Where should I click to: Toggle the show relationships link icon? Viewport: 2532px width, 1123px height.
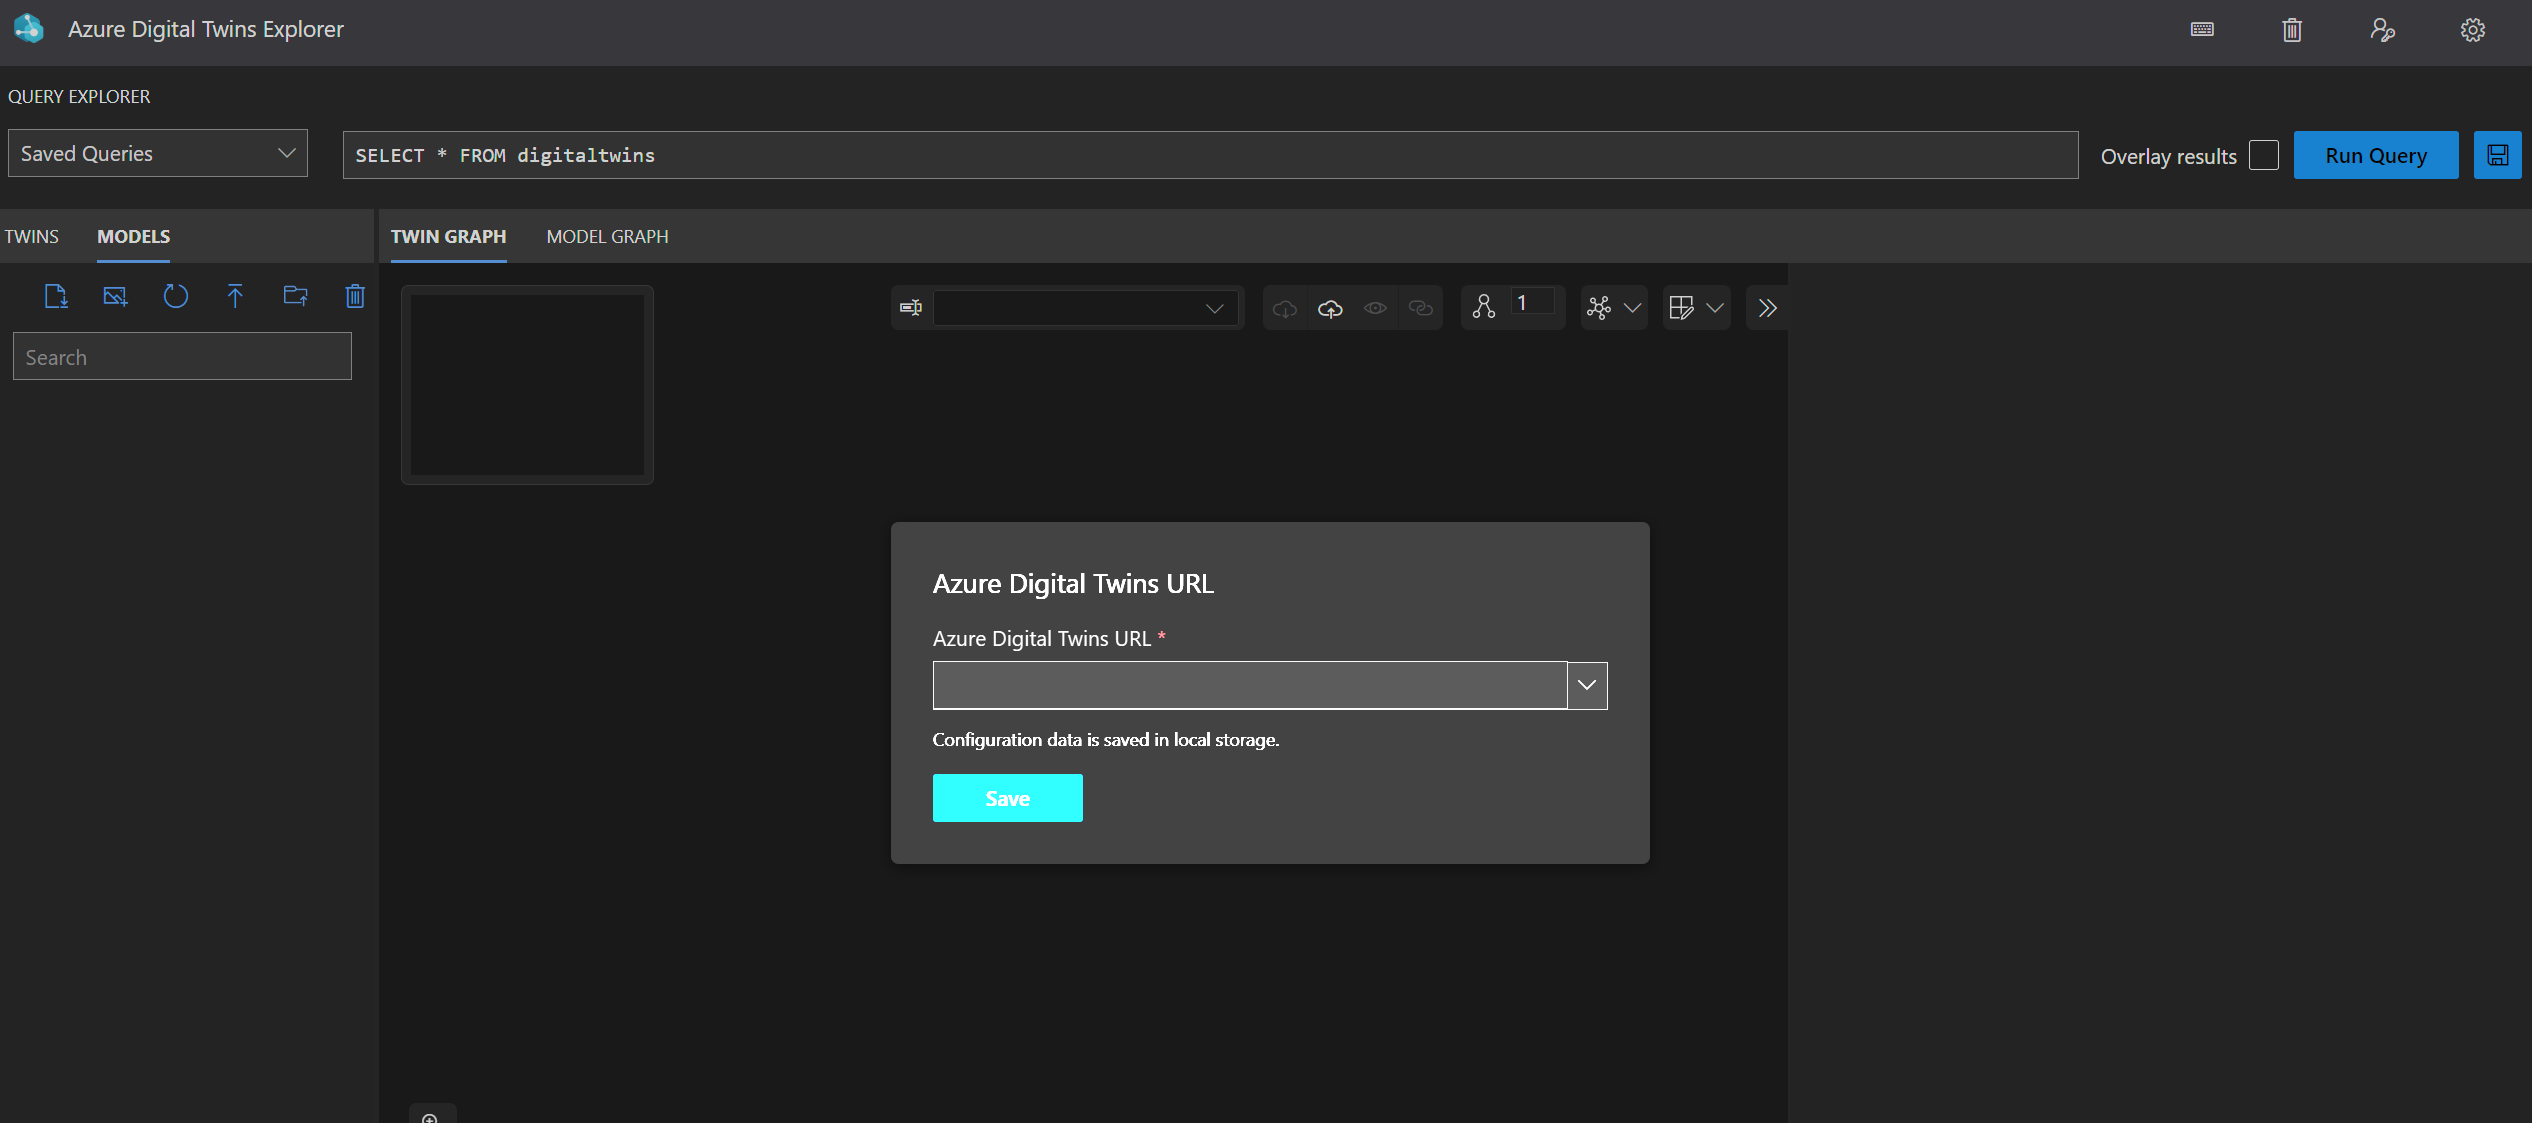(x=1420, y=308)
